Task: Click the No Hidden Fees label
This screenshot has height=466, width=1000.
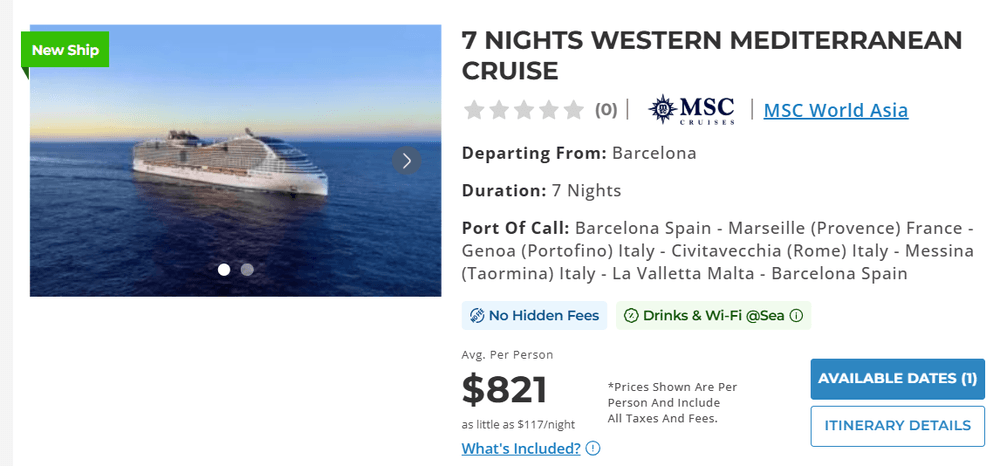Action: 544,316
